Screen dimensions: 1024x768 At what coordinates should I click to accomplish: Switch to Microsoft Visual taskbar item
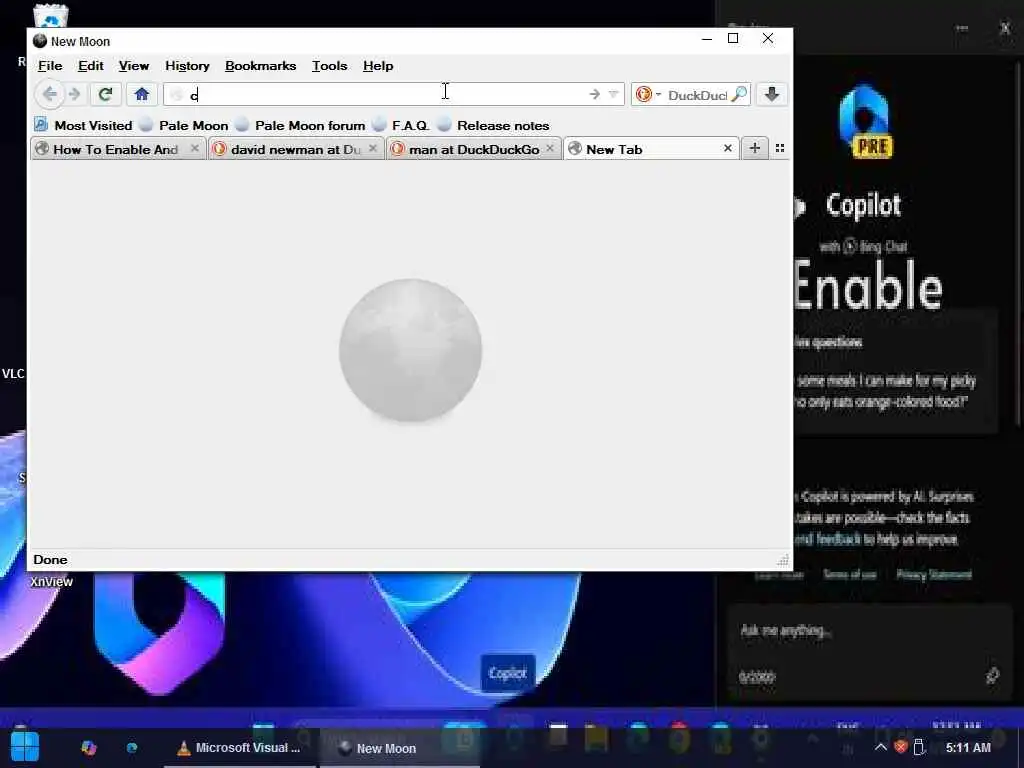[239, 748]
